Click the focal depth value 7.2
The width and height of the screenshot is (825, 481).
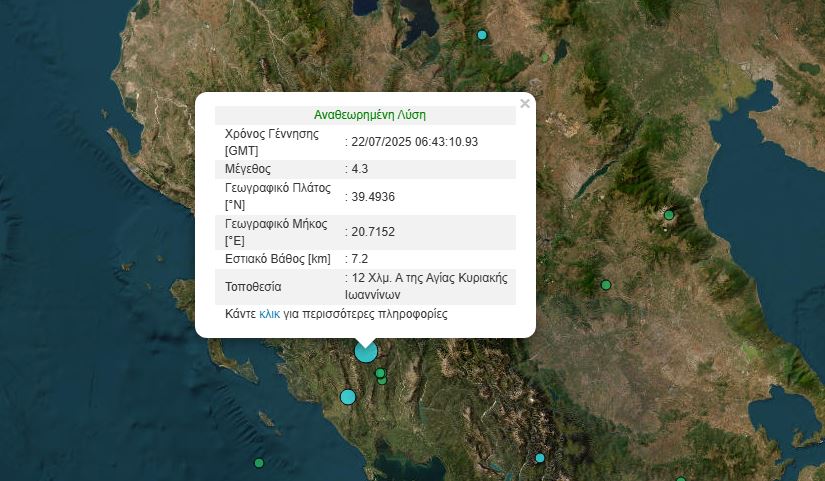pos(359,259)
